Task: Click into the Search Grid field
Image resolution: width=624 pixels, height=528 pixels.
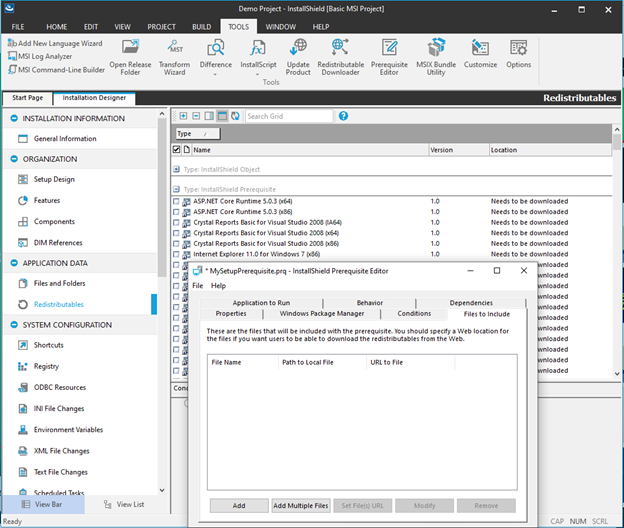Action: (289, 116)
